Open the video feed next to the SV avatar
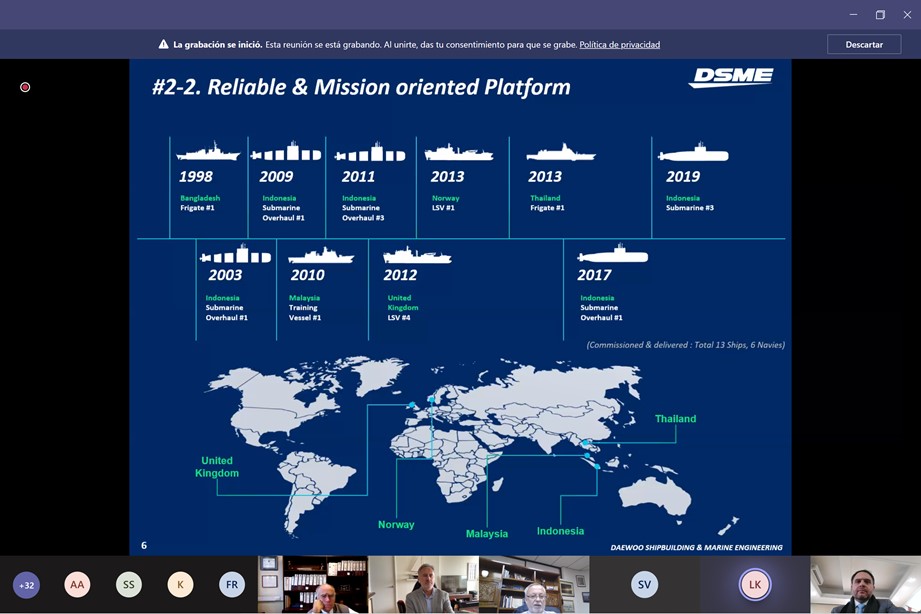This screenshot has width=921, height=614. [x=534, y=585]
